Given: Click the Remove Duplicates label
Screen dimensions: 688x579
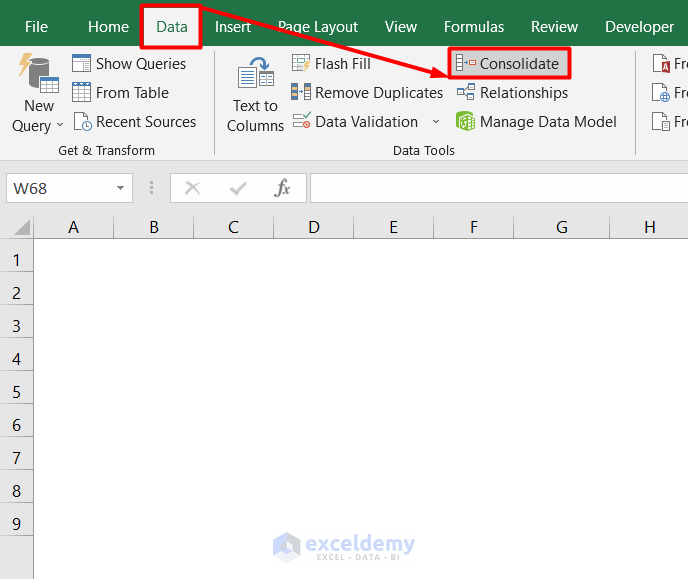Looking at the screenshot, I should [379, 93].
